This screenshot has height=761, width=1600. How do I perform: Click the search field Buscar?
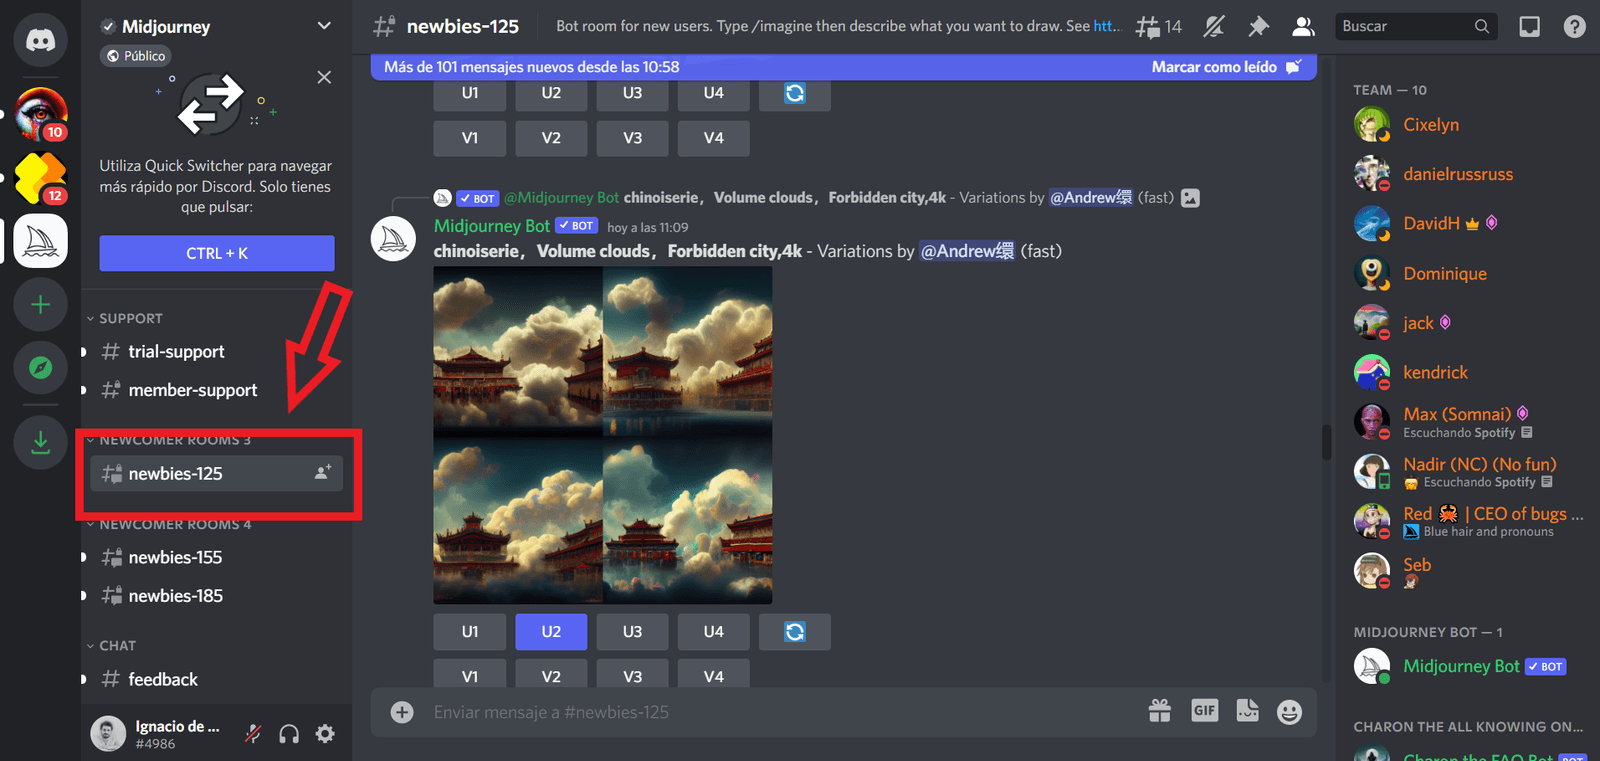coord(1416,26)
